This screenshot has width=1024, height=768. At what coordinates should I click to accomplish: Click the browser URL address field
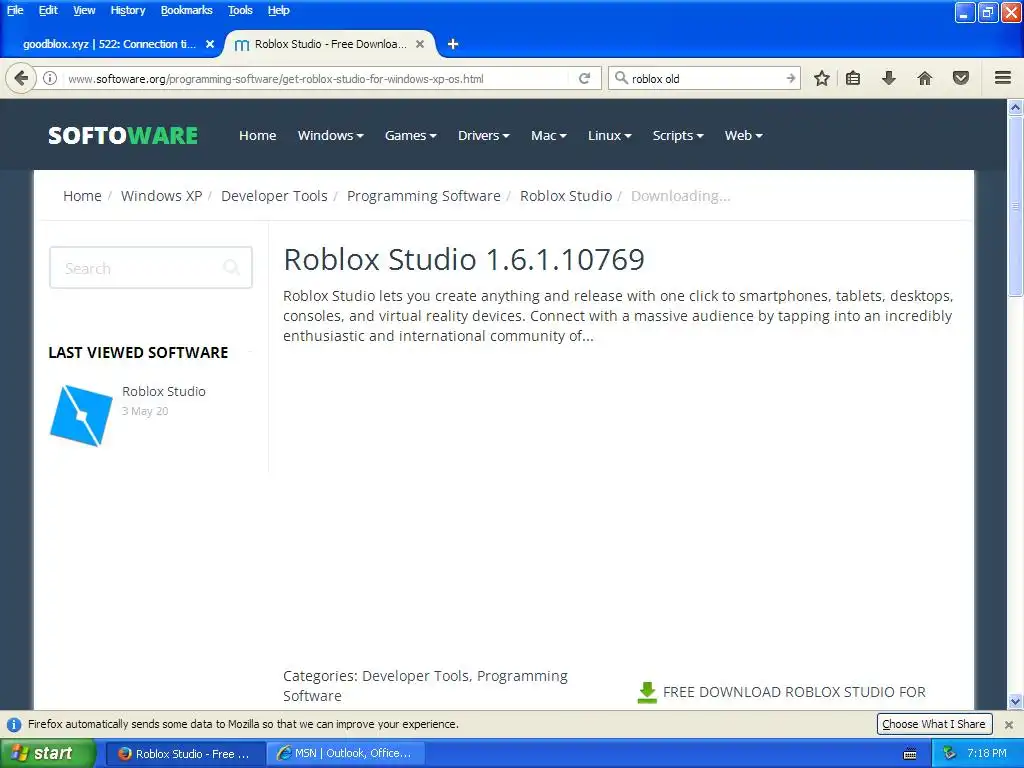[317, 78]
